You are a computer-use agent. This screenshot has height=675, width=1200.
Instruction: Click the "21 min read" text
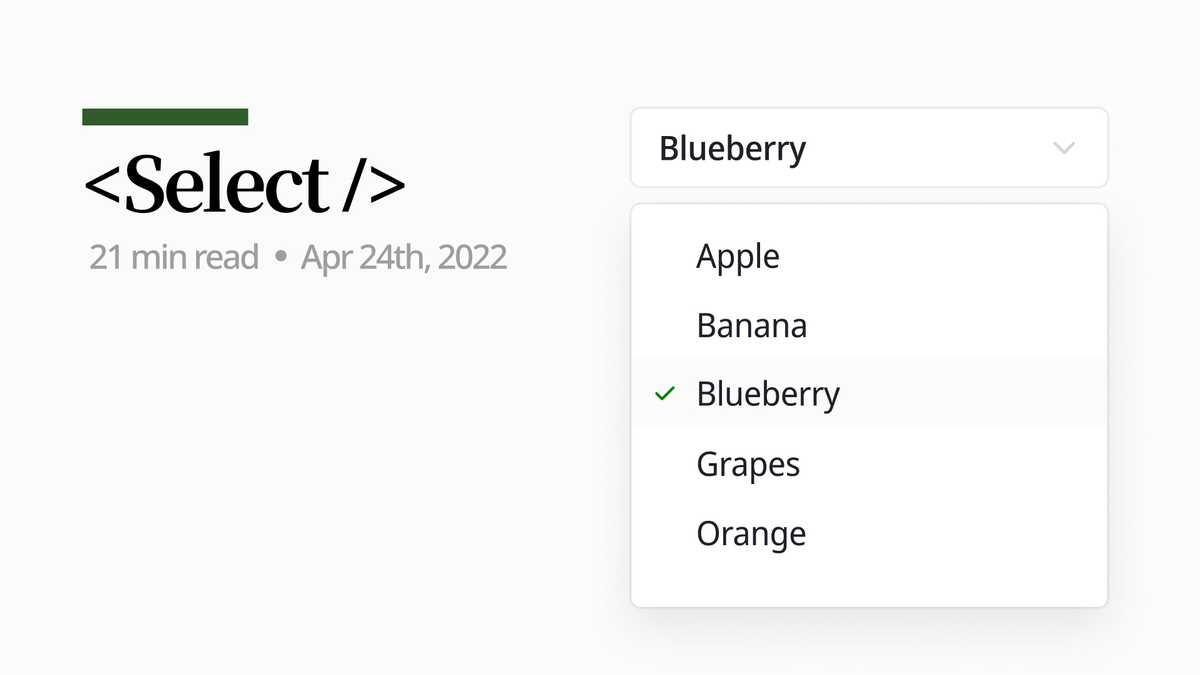pyautogui.click(x=174, y=258)
